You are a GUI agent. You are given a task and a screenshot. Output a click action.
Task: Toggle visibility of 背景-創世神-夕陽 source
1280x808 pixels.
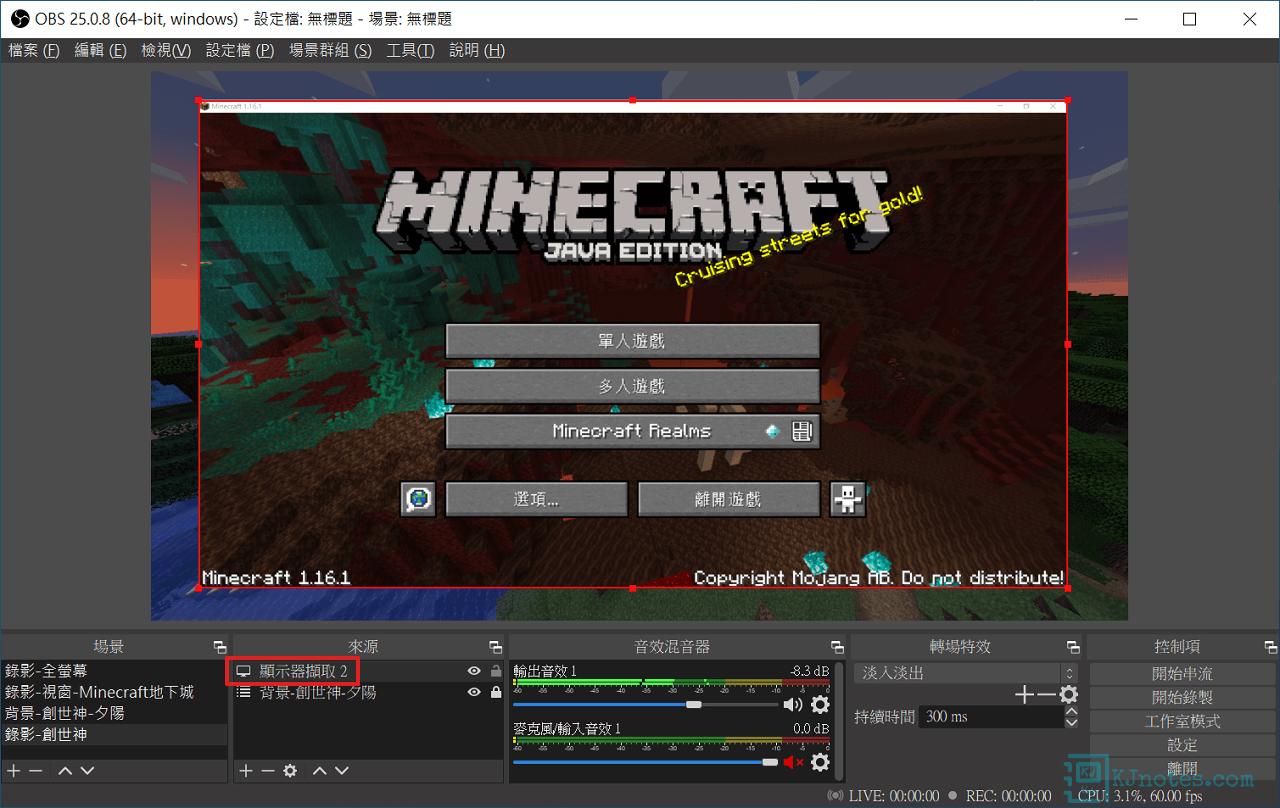[474, 692]
